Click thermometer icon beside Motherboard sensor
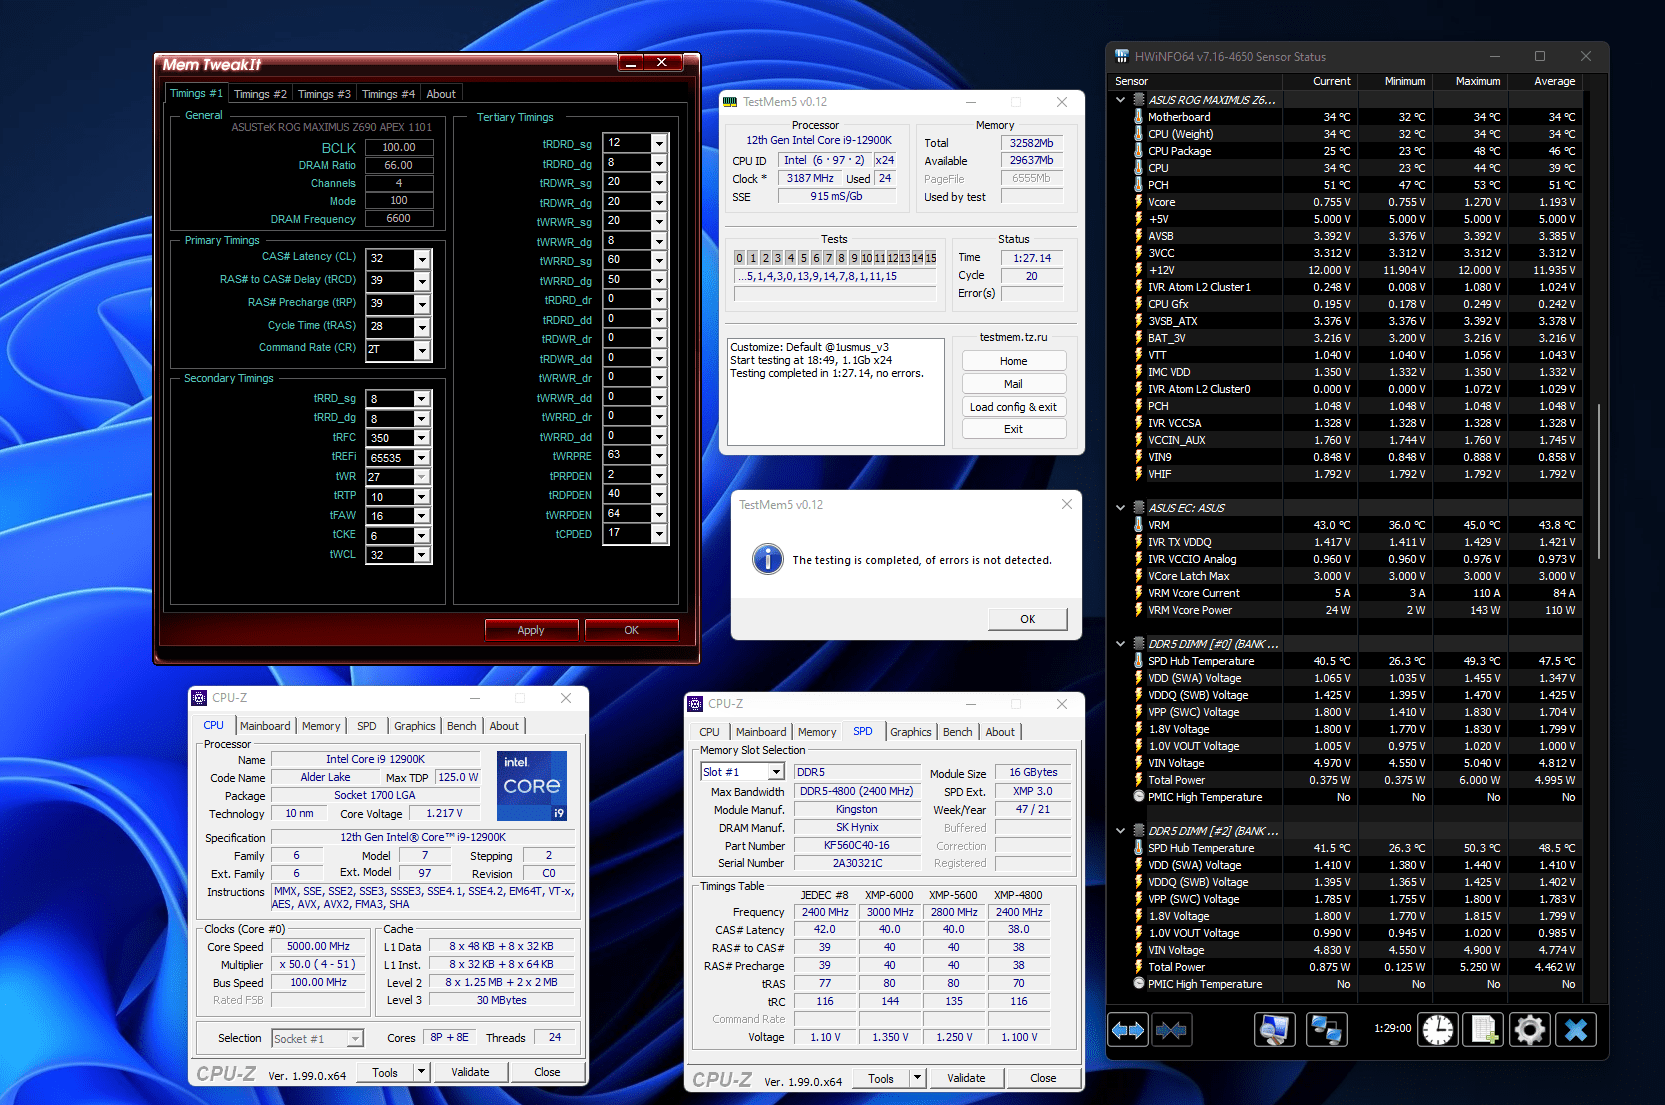The image size is (1665, 1105). coord(1138,117)
